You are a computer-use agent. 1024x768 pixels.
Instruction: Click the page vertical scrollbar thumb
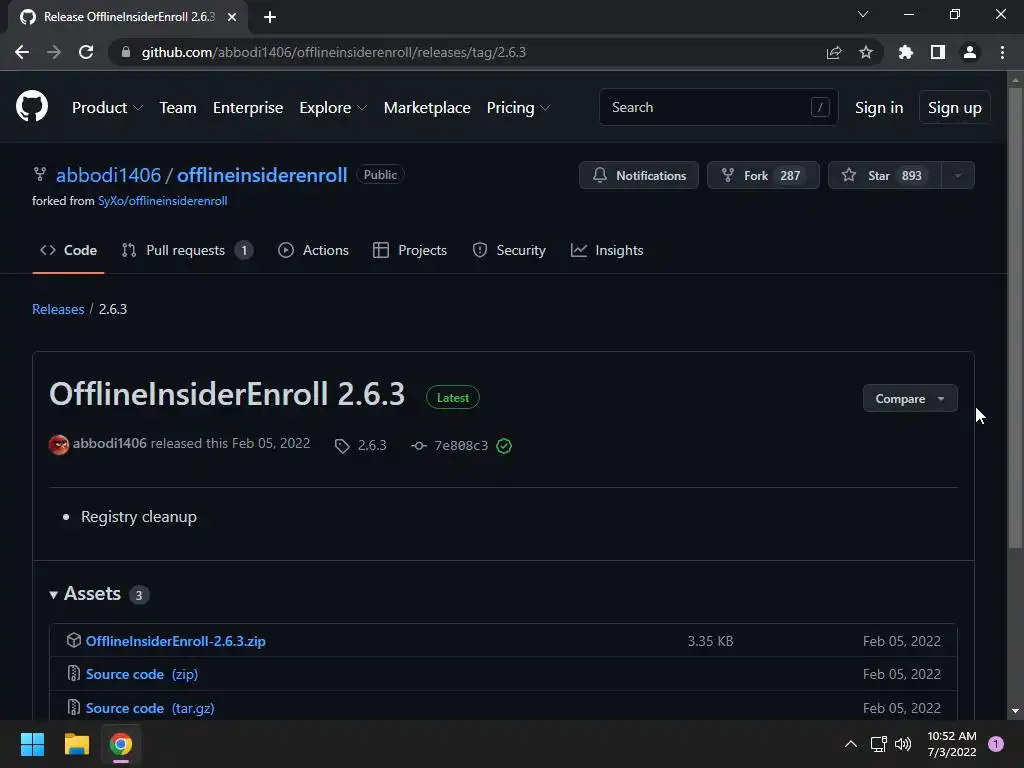1015,317
